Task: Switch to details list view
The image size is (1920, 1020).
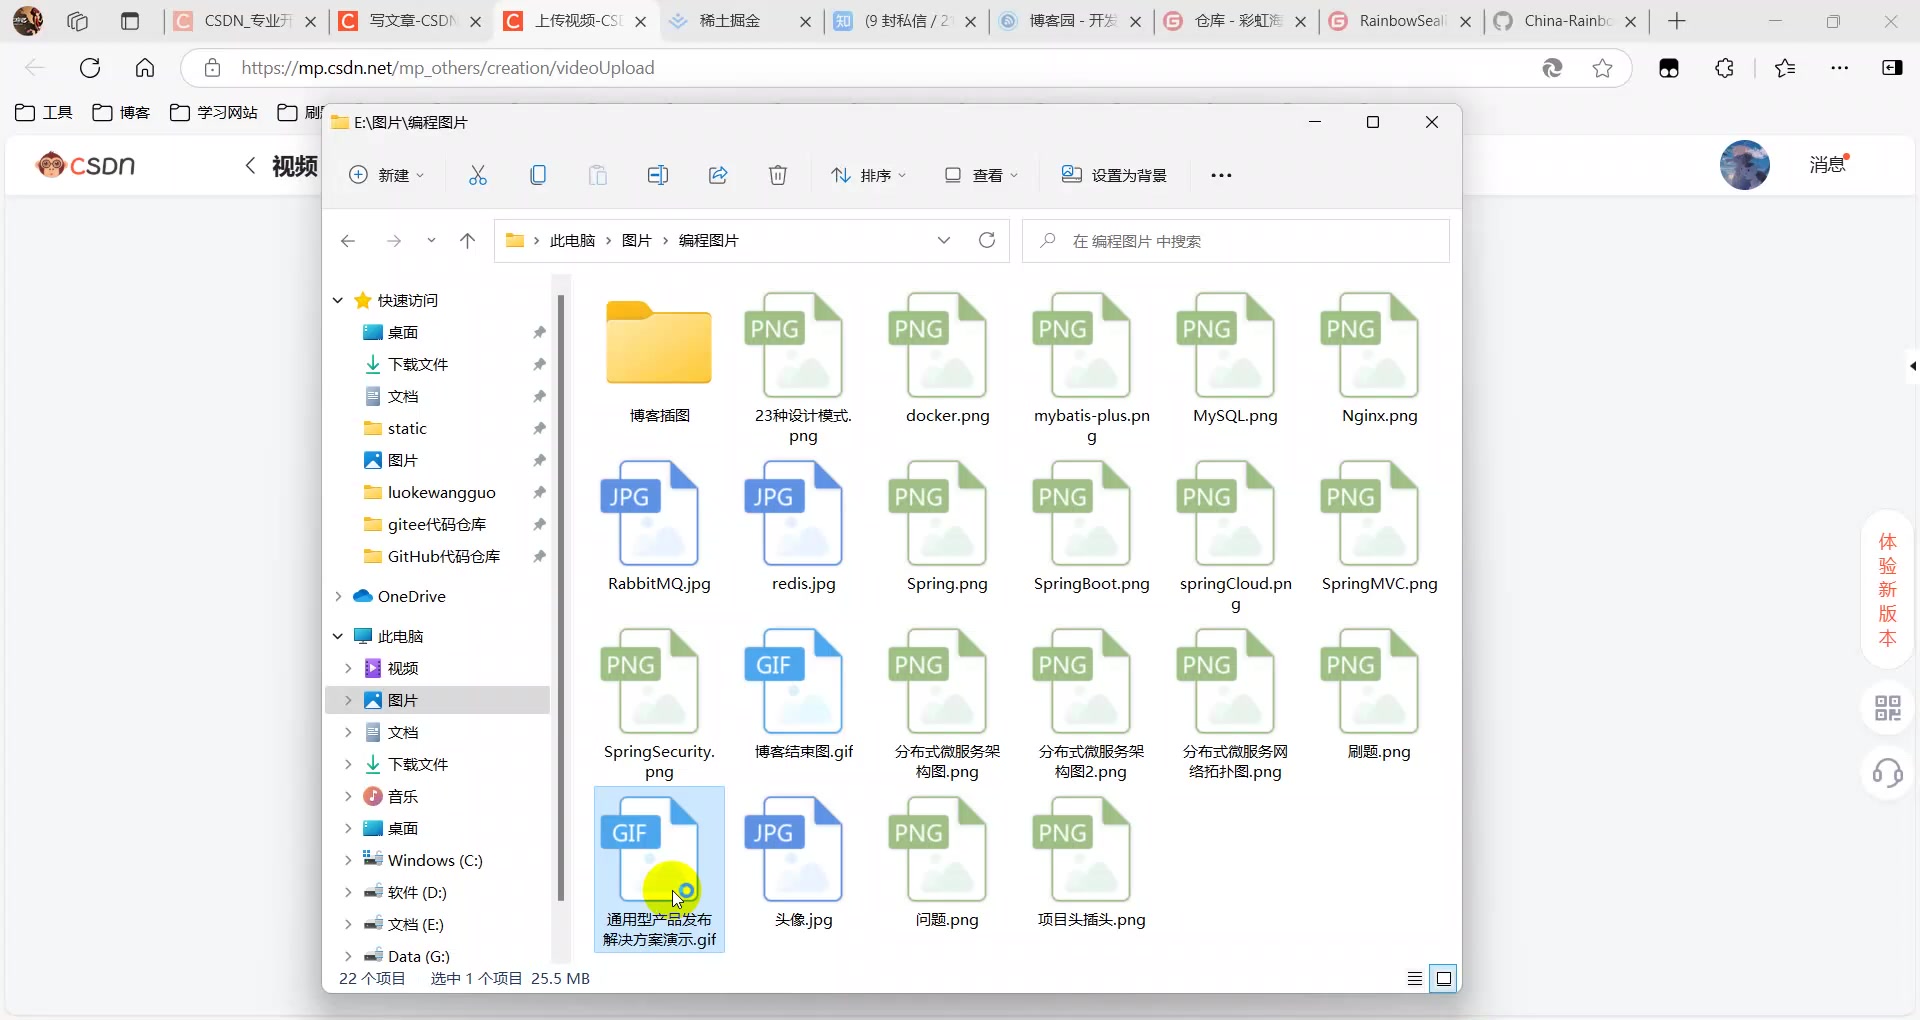Action: tap(1415, 978)
